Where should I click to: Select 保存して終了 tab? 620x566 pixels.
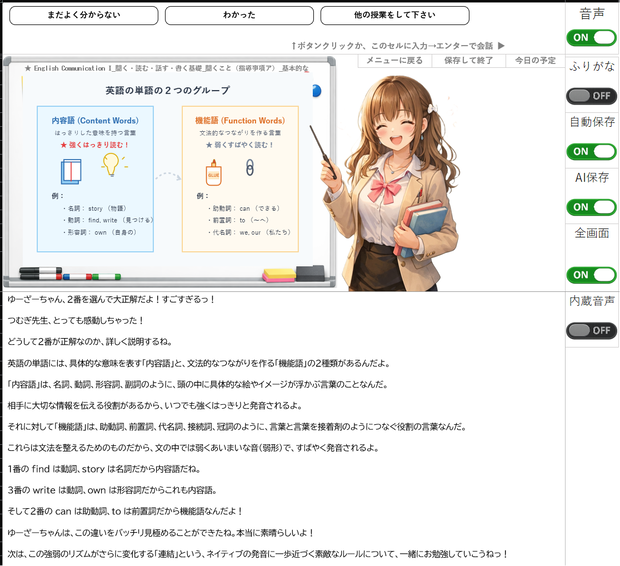click(x=469, y=61)
